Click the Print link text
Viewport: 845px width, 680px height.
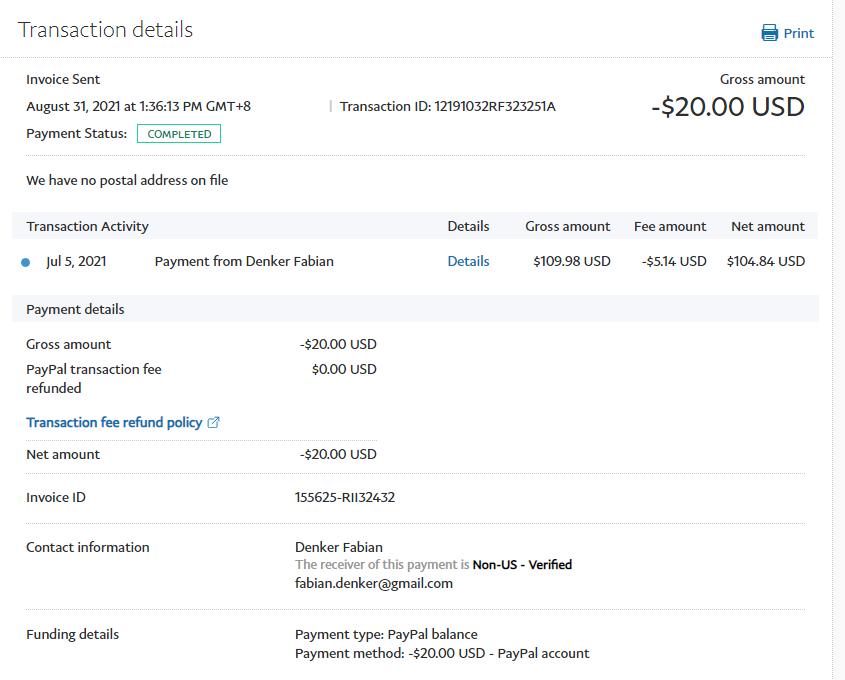[798, 33]
